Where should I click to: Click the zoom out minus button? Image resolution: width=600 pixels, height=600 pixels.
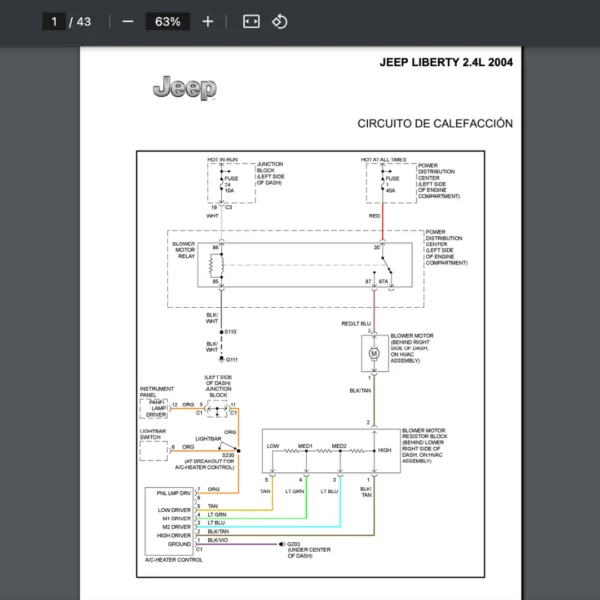[127, 21]
